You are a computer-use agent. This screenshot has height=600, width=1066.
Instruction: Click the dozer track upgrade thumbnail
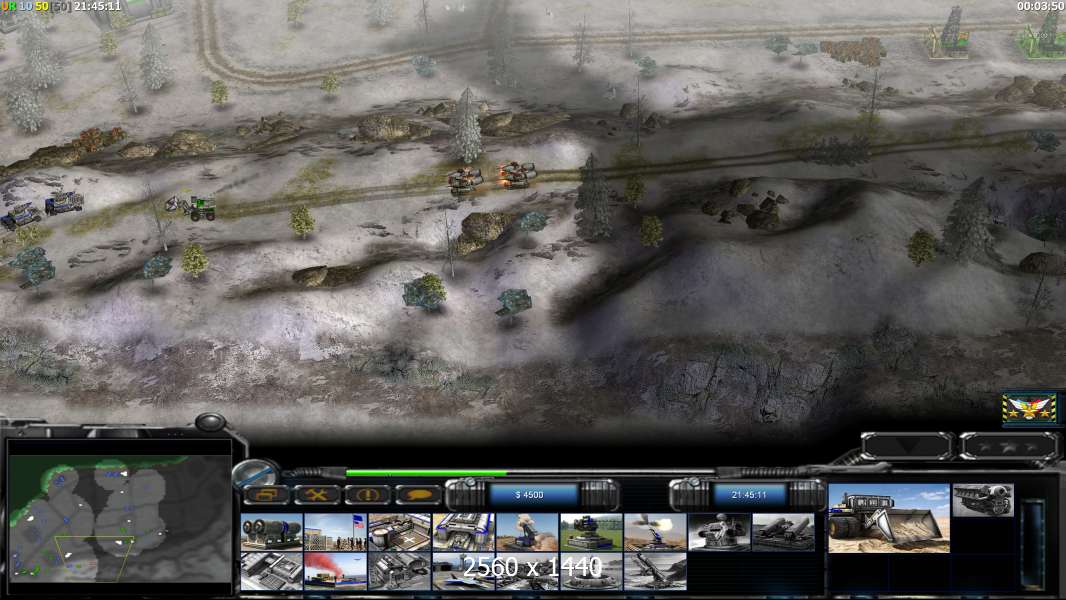click(x=983, y=500)
